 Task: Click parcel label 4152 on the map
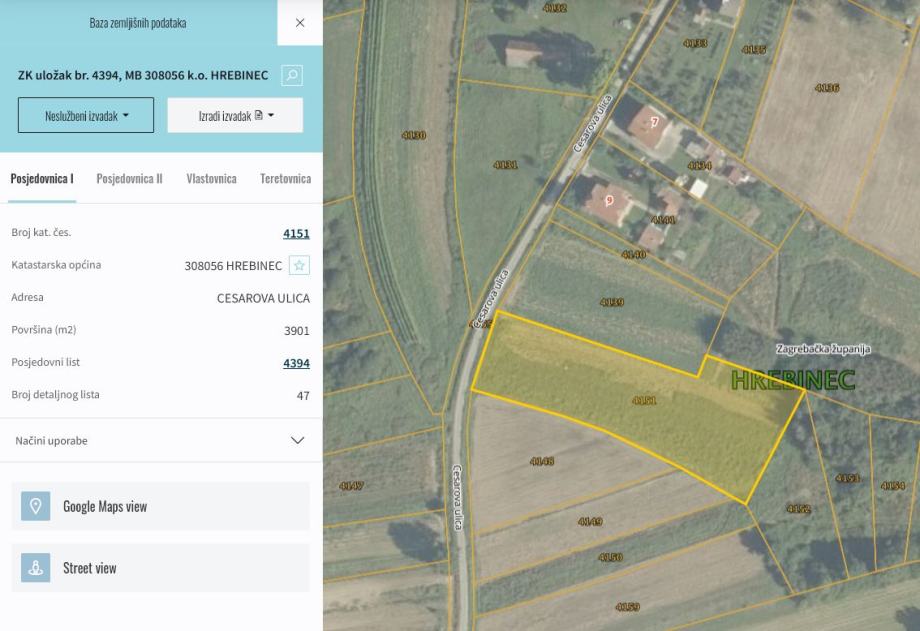tap(799, 508)
